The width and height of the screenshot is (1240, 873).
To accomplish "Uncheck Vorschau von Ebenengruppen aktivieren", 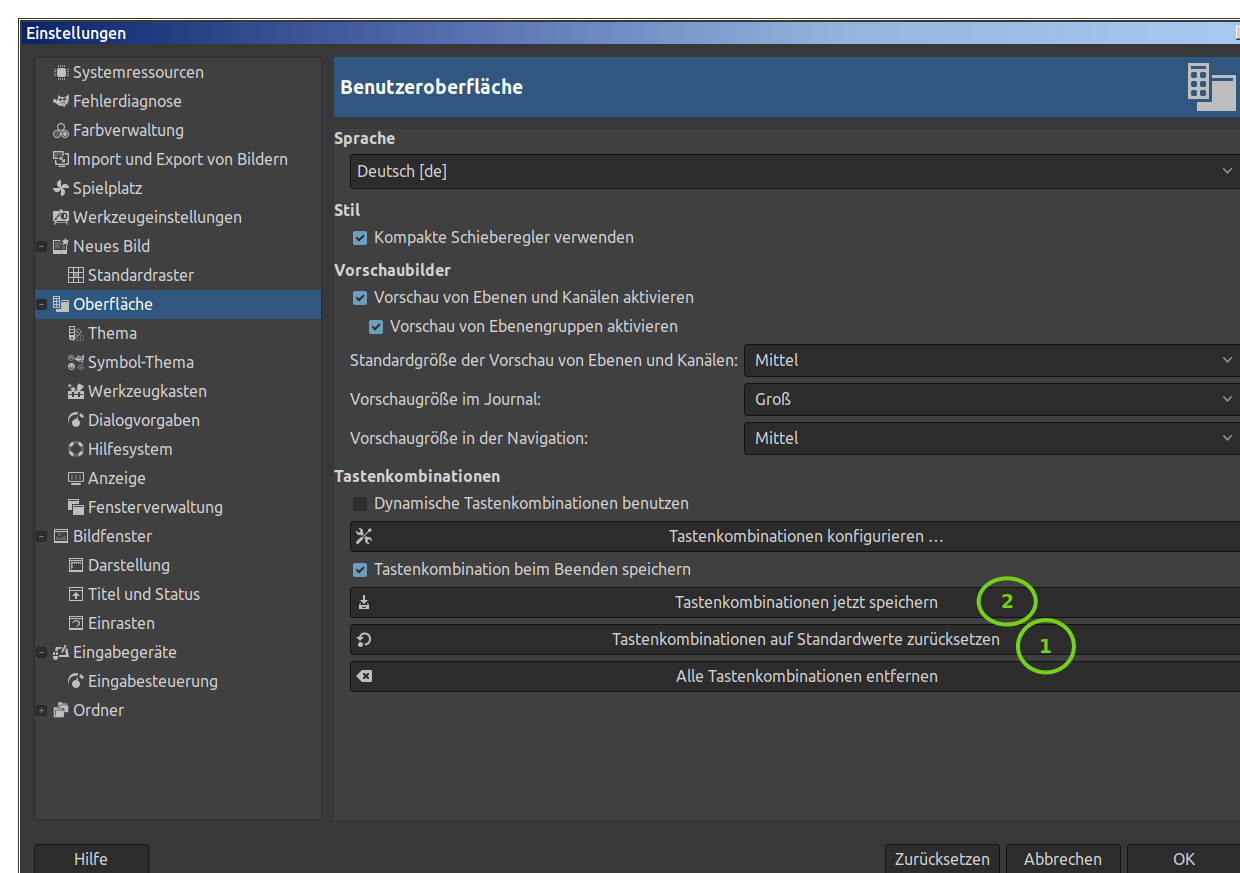I will 377,327.
